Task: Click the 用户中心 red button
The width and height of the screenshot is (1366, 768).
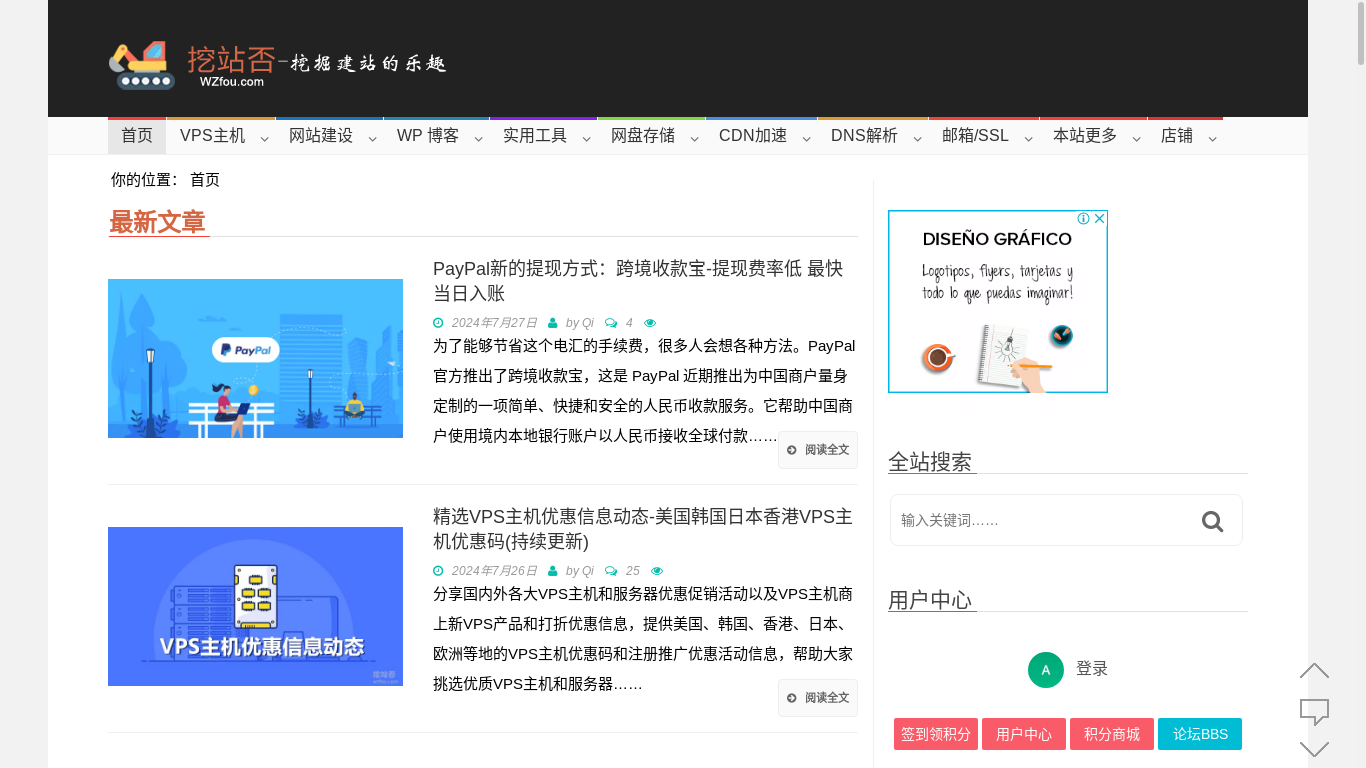Action: [x=1024, y=734]
